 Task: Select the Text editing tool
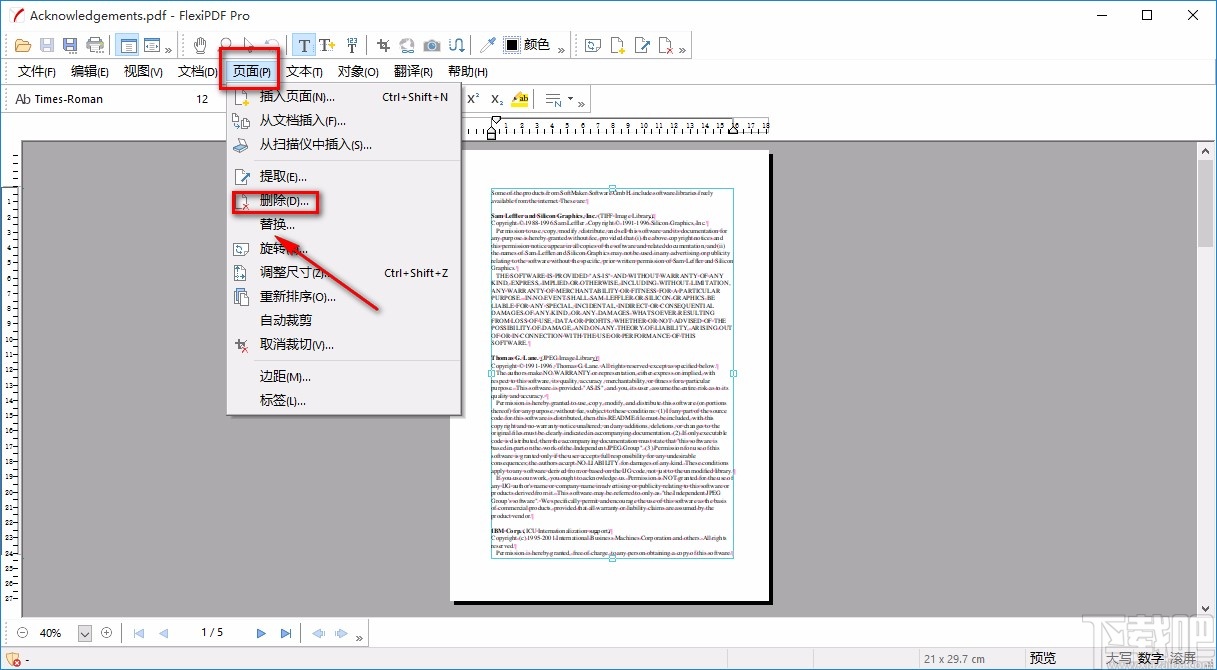point(304,44)
